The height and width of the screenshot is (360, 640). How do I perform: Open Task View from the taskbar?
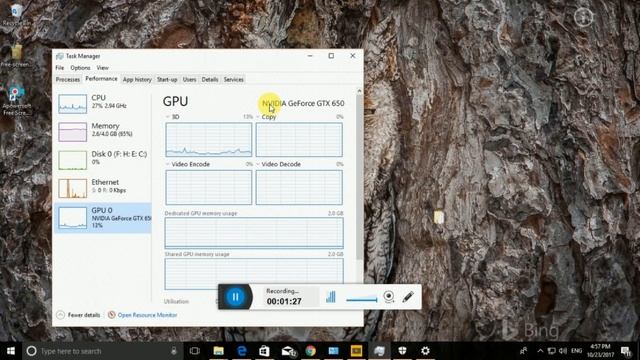tap(195, 351)
